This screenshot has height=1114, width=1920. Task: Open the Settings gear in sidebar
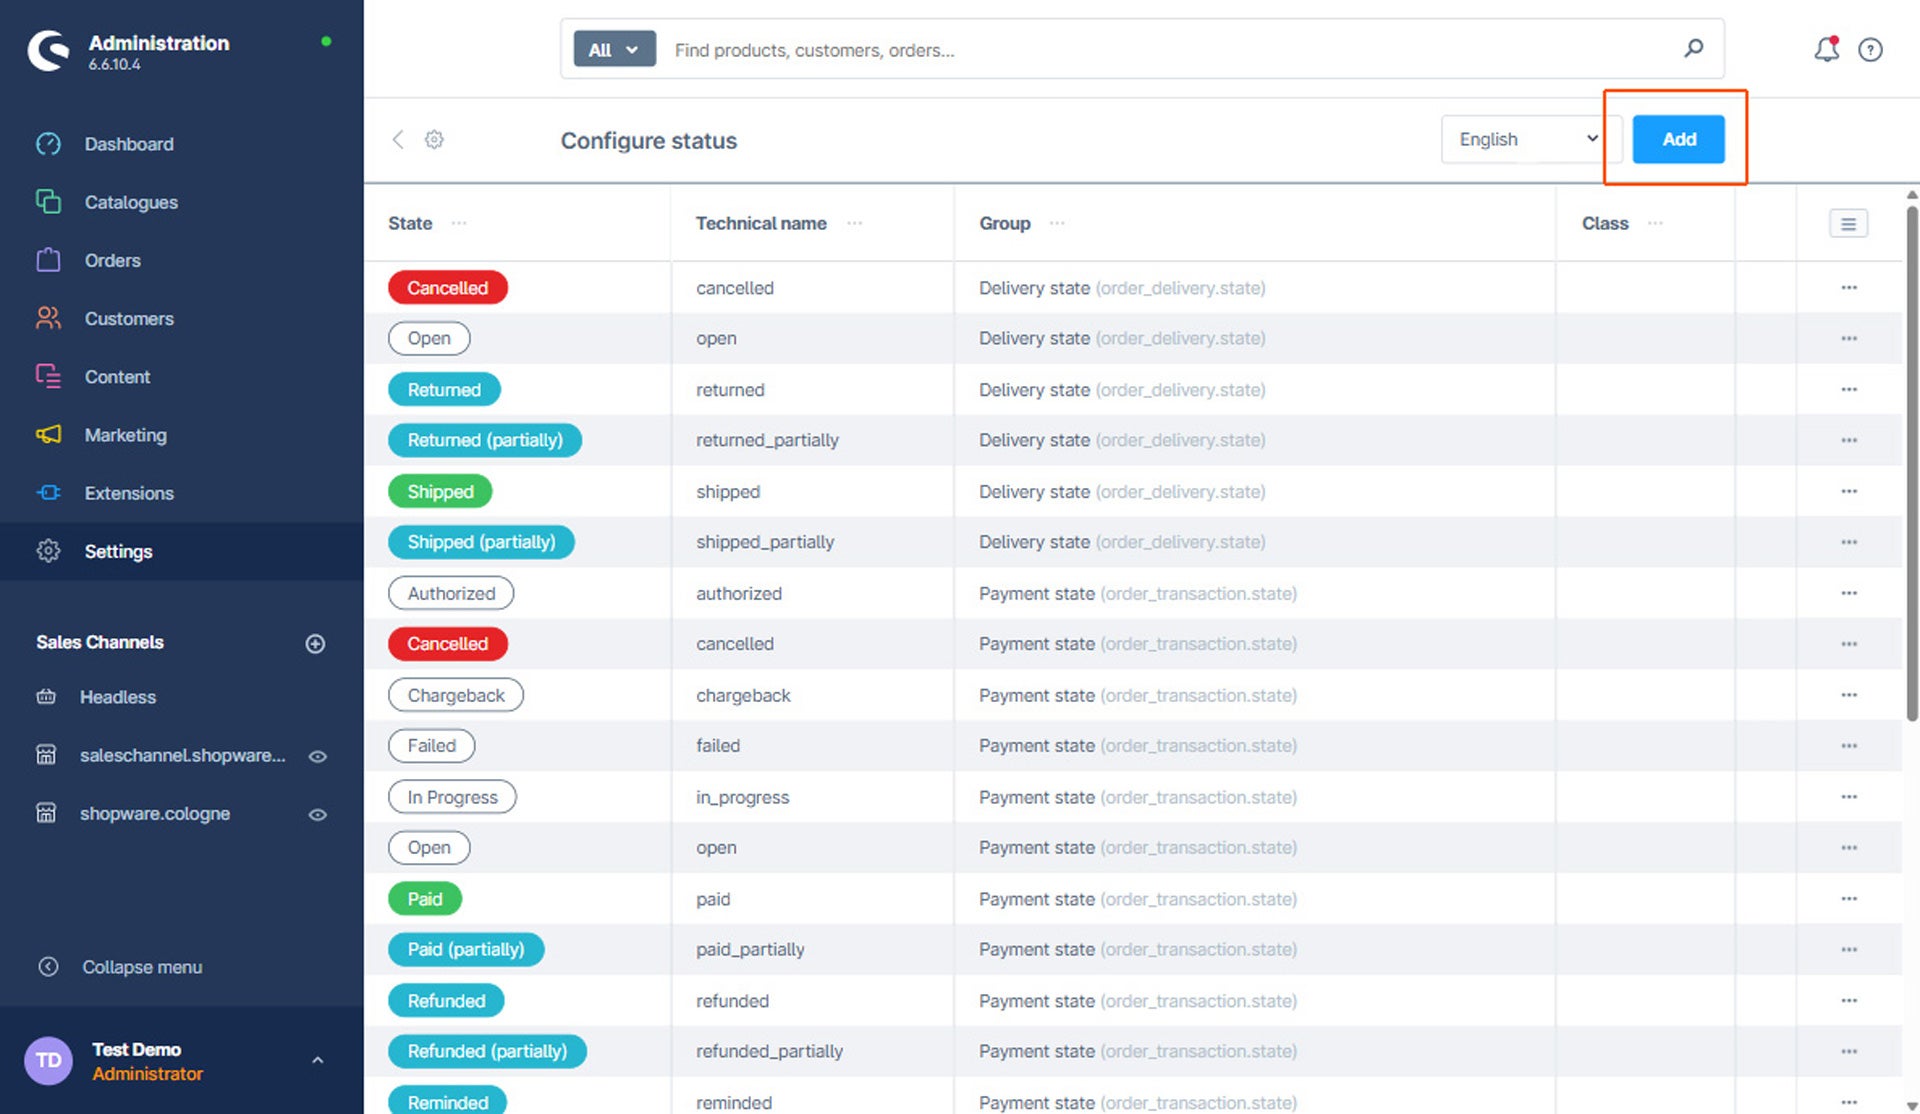pyautogui.click(x=48, y=551)
